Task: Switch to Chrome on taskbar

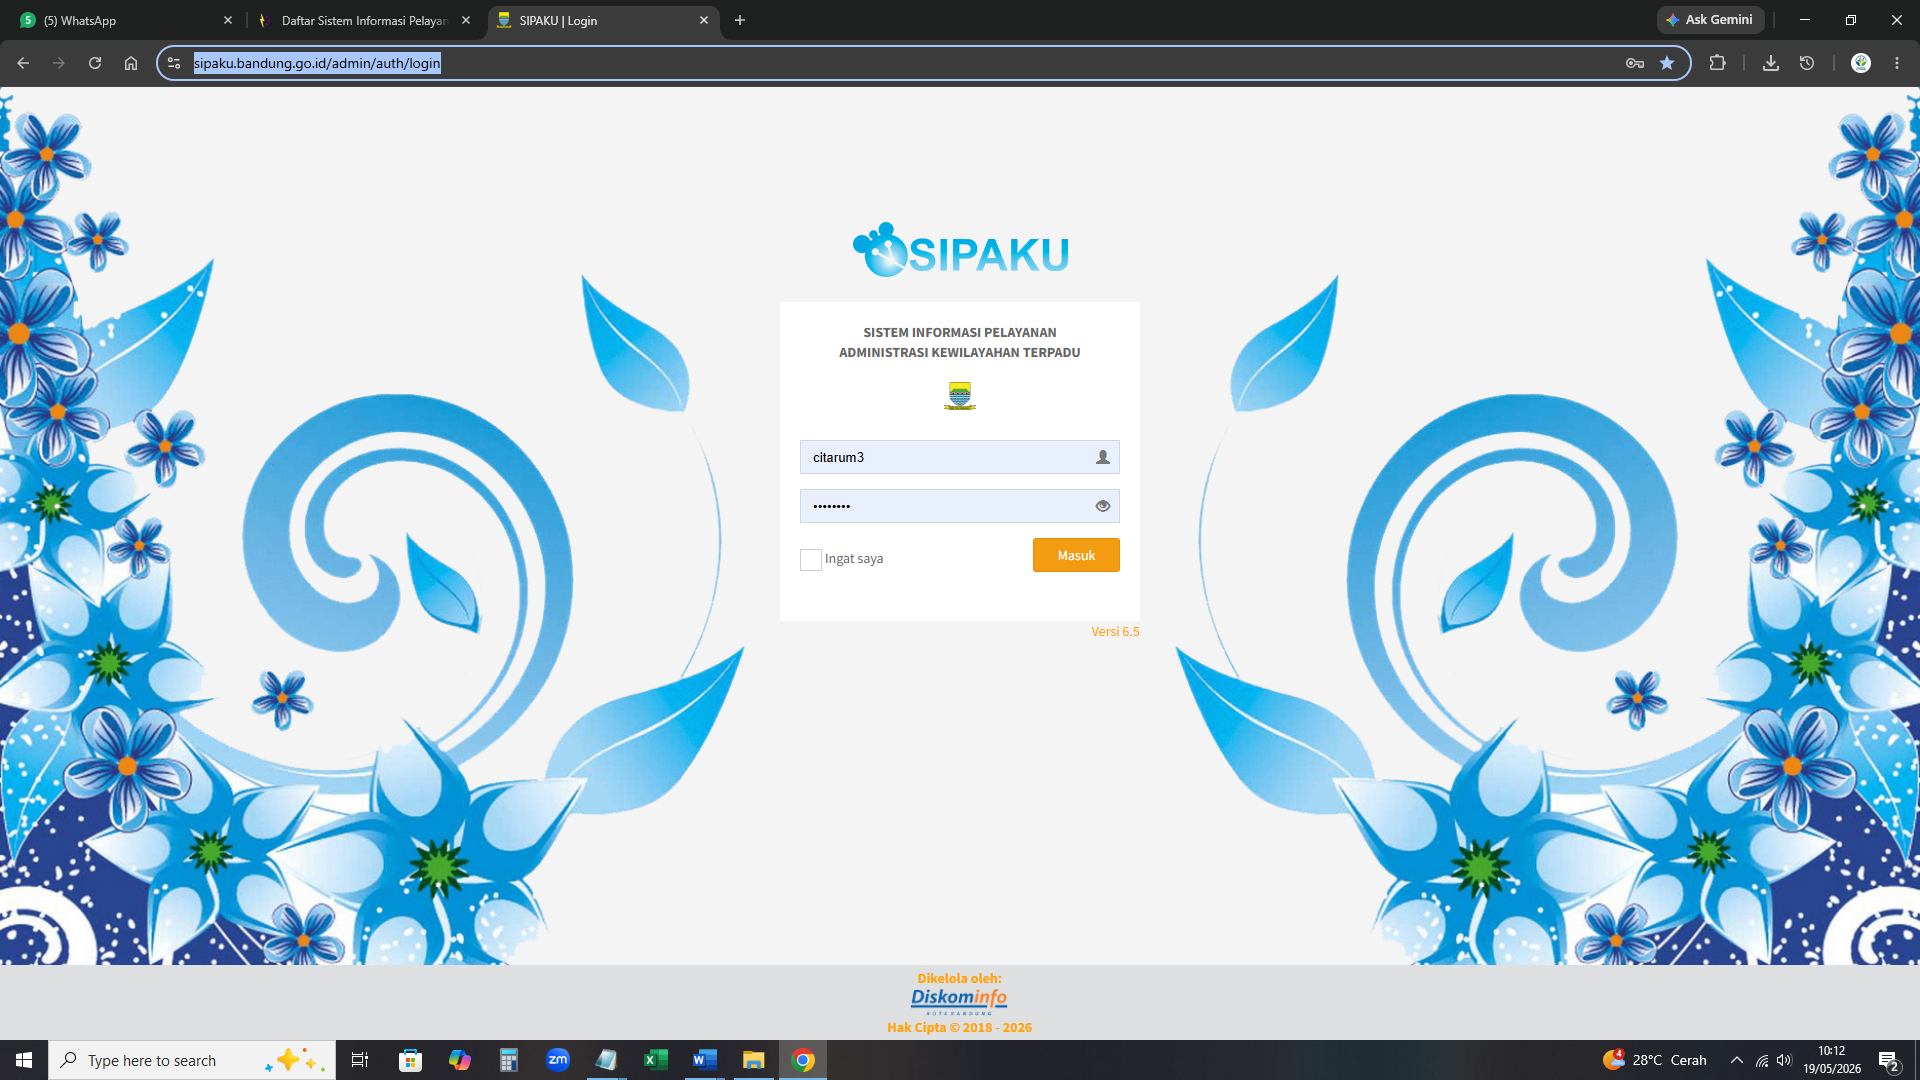Action: tap(803, 1060)
